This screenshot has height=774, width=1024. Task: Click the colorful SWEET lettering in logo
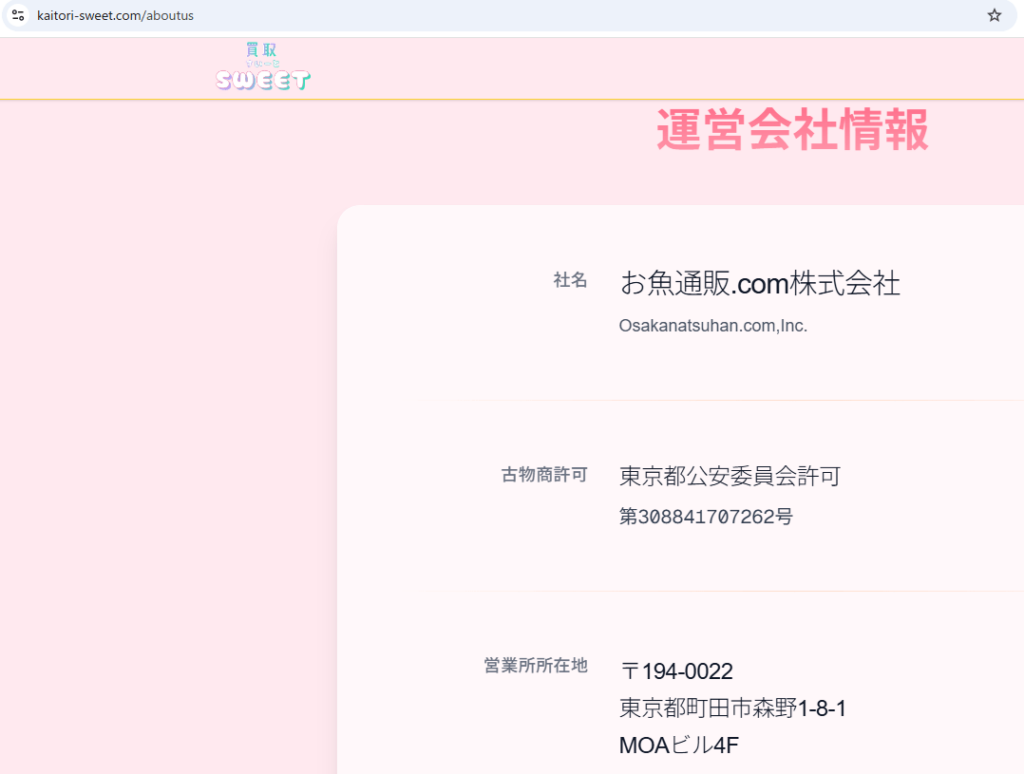(x=263, y=81)
